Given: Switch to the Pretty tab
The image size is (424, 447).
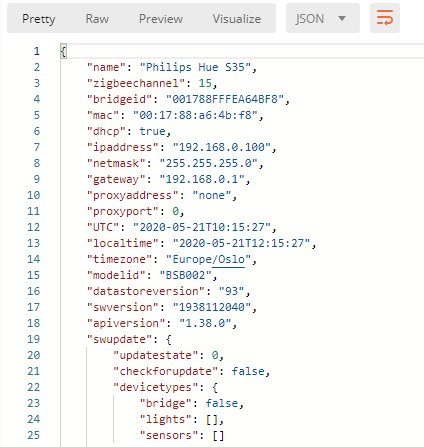Looking at the screenshot, I should coord(39,19).
